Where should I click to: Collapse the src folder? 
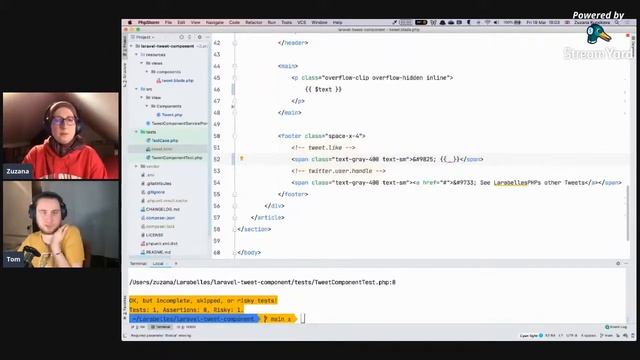(x=137, y=89)
